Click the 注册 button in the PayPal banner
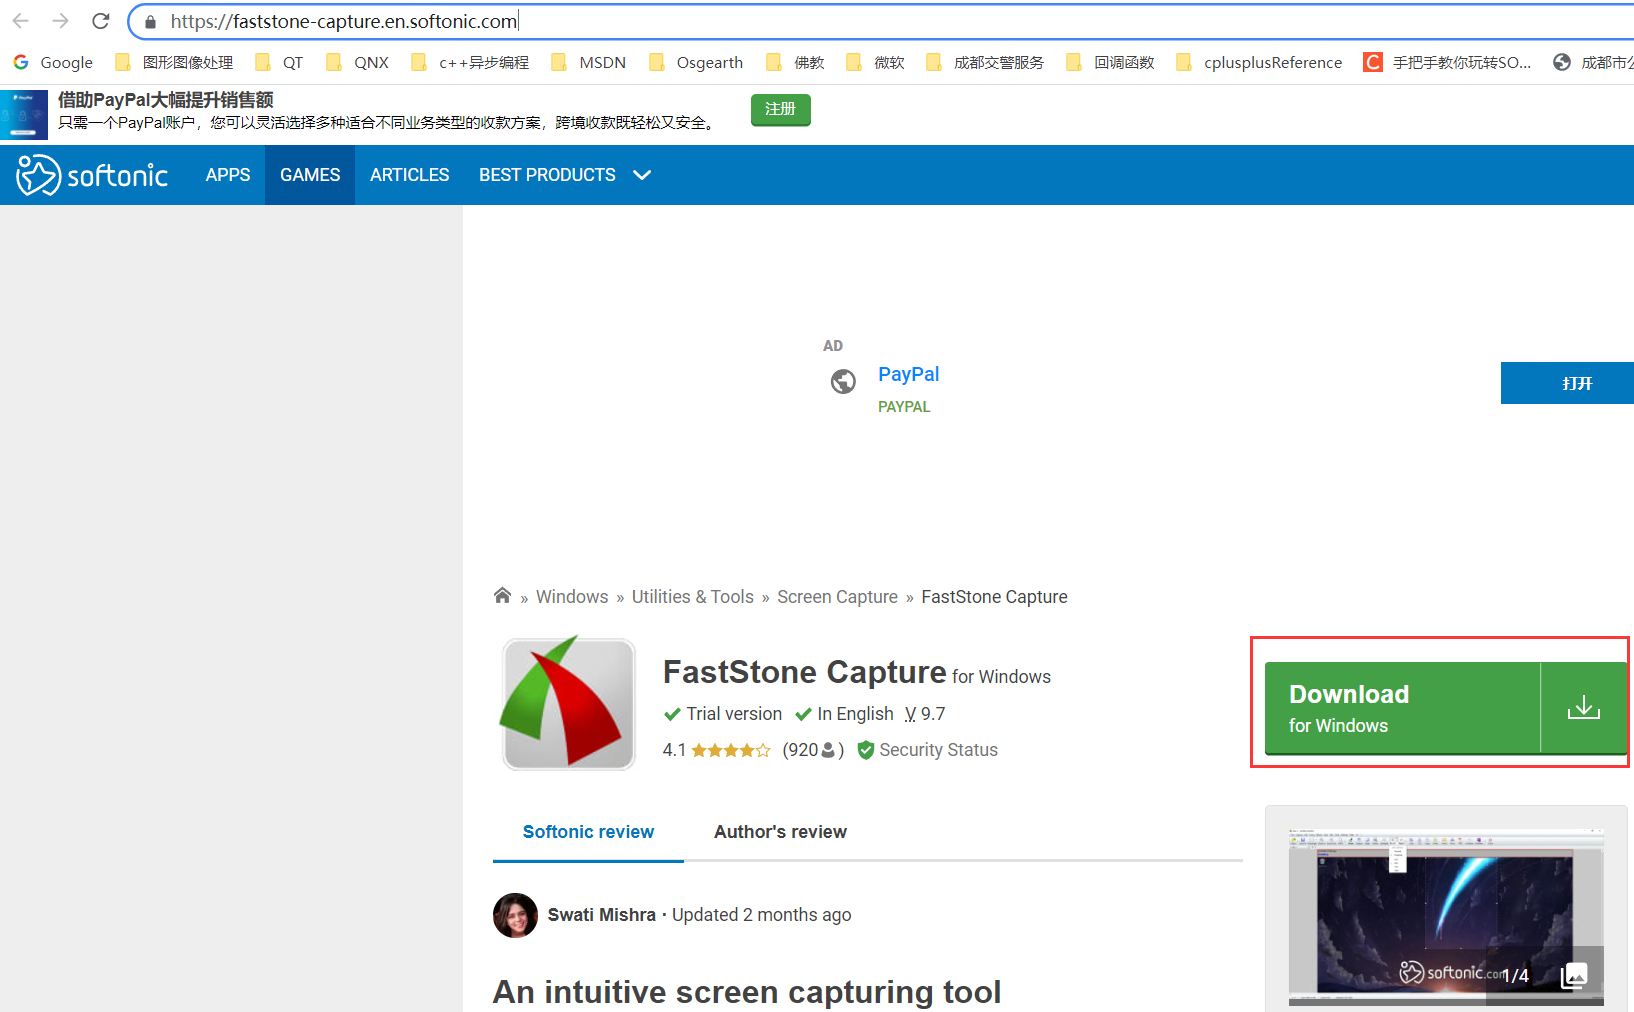The image size is (1634, 1012). (780, 109)
